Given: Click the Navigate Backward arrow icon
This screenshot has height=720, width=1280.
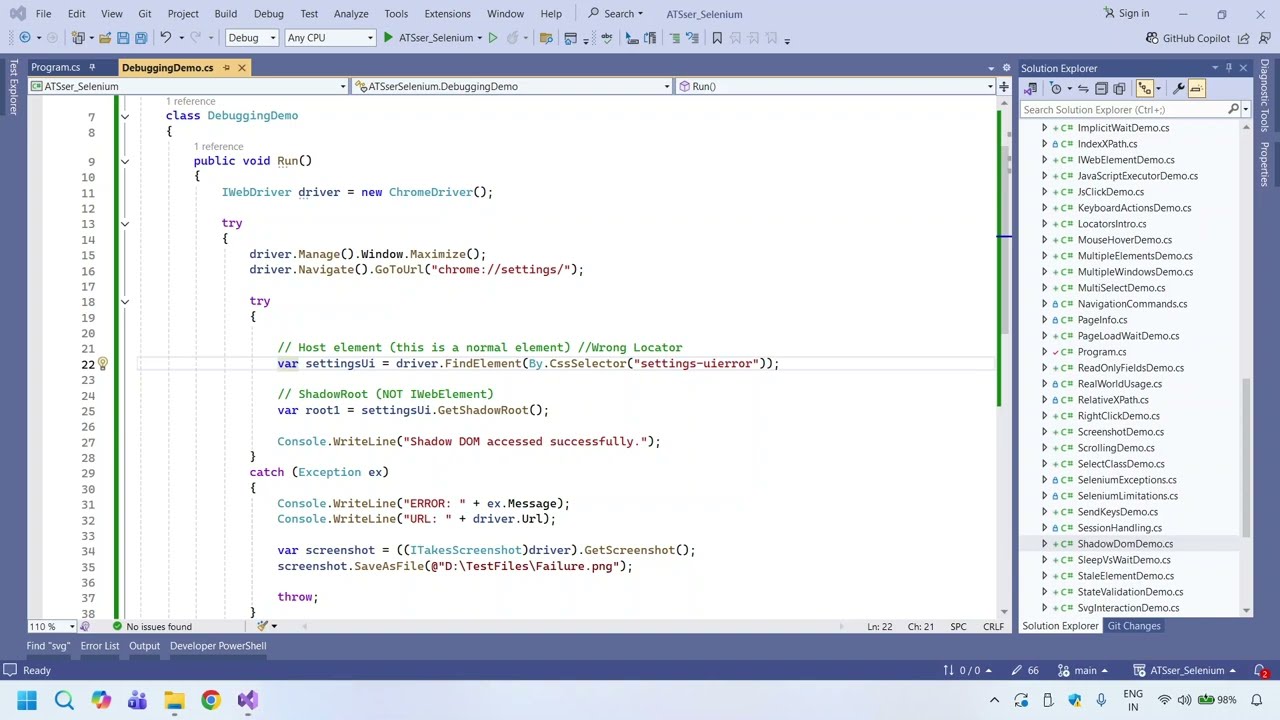Looking at the screenshot, I should [x=25, y=38].
